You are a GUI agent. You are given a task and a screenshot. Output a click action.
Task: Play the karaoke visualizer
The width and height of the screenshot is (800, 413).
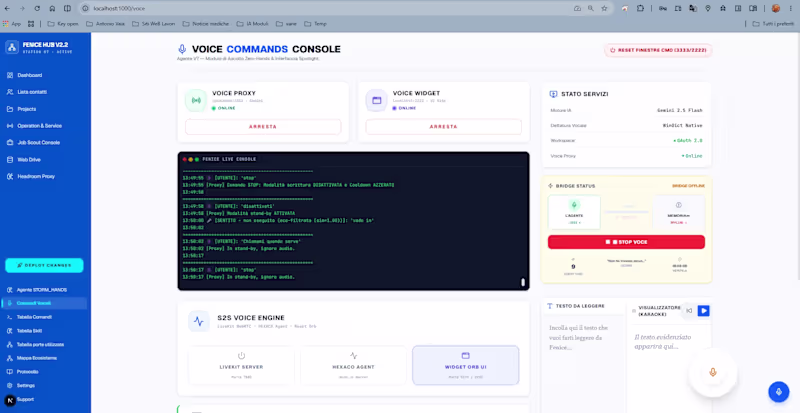click(704, 311)
